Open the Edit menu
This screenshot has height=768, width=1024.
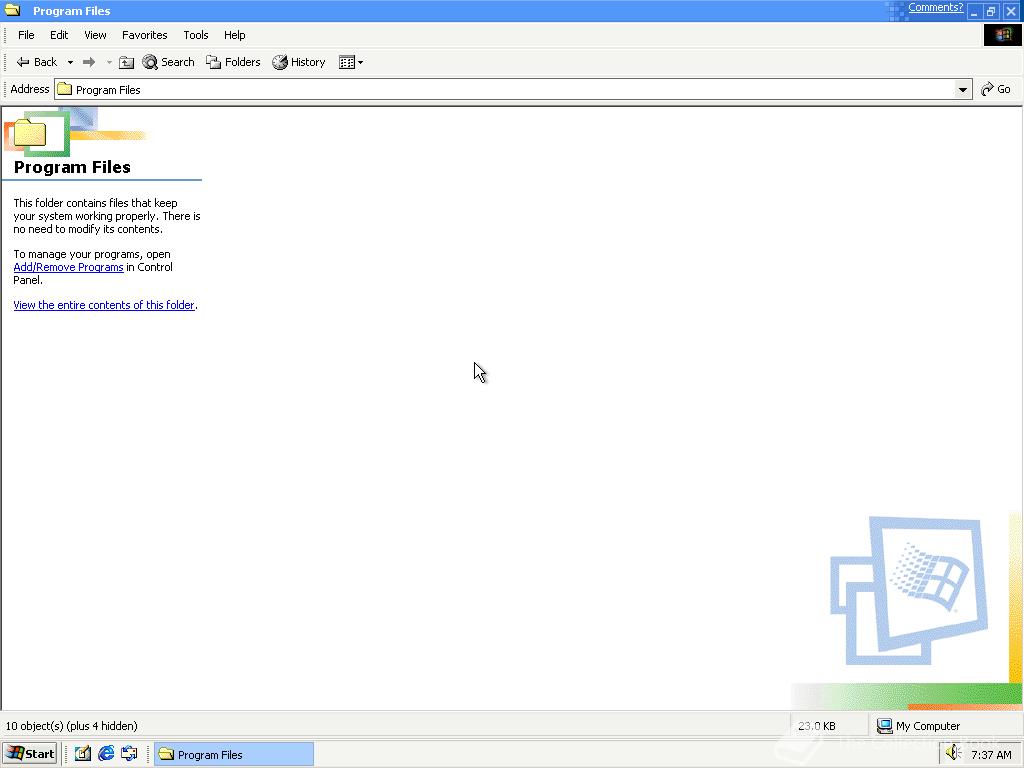[x=59, y=35]
